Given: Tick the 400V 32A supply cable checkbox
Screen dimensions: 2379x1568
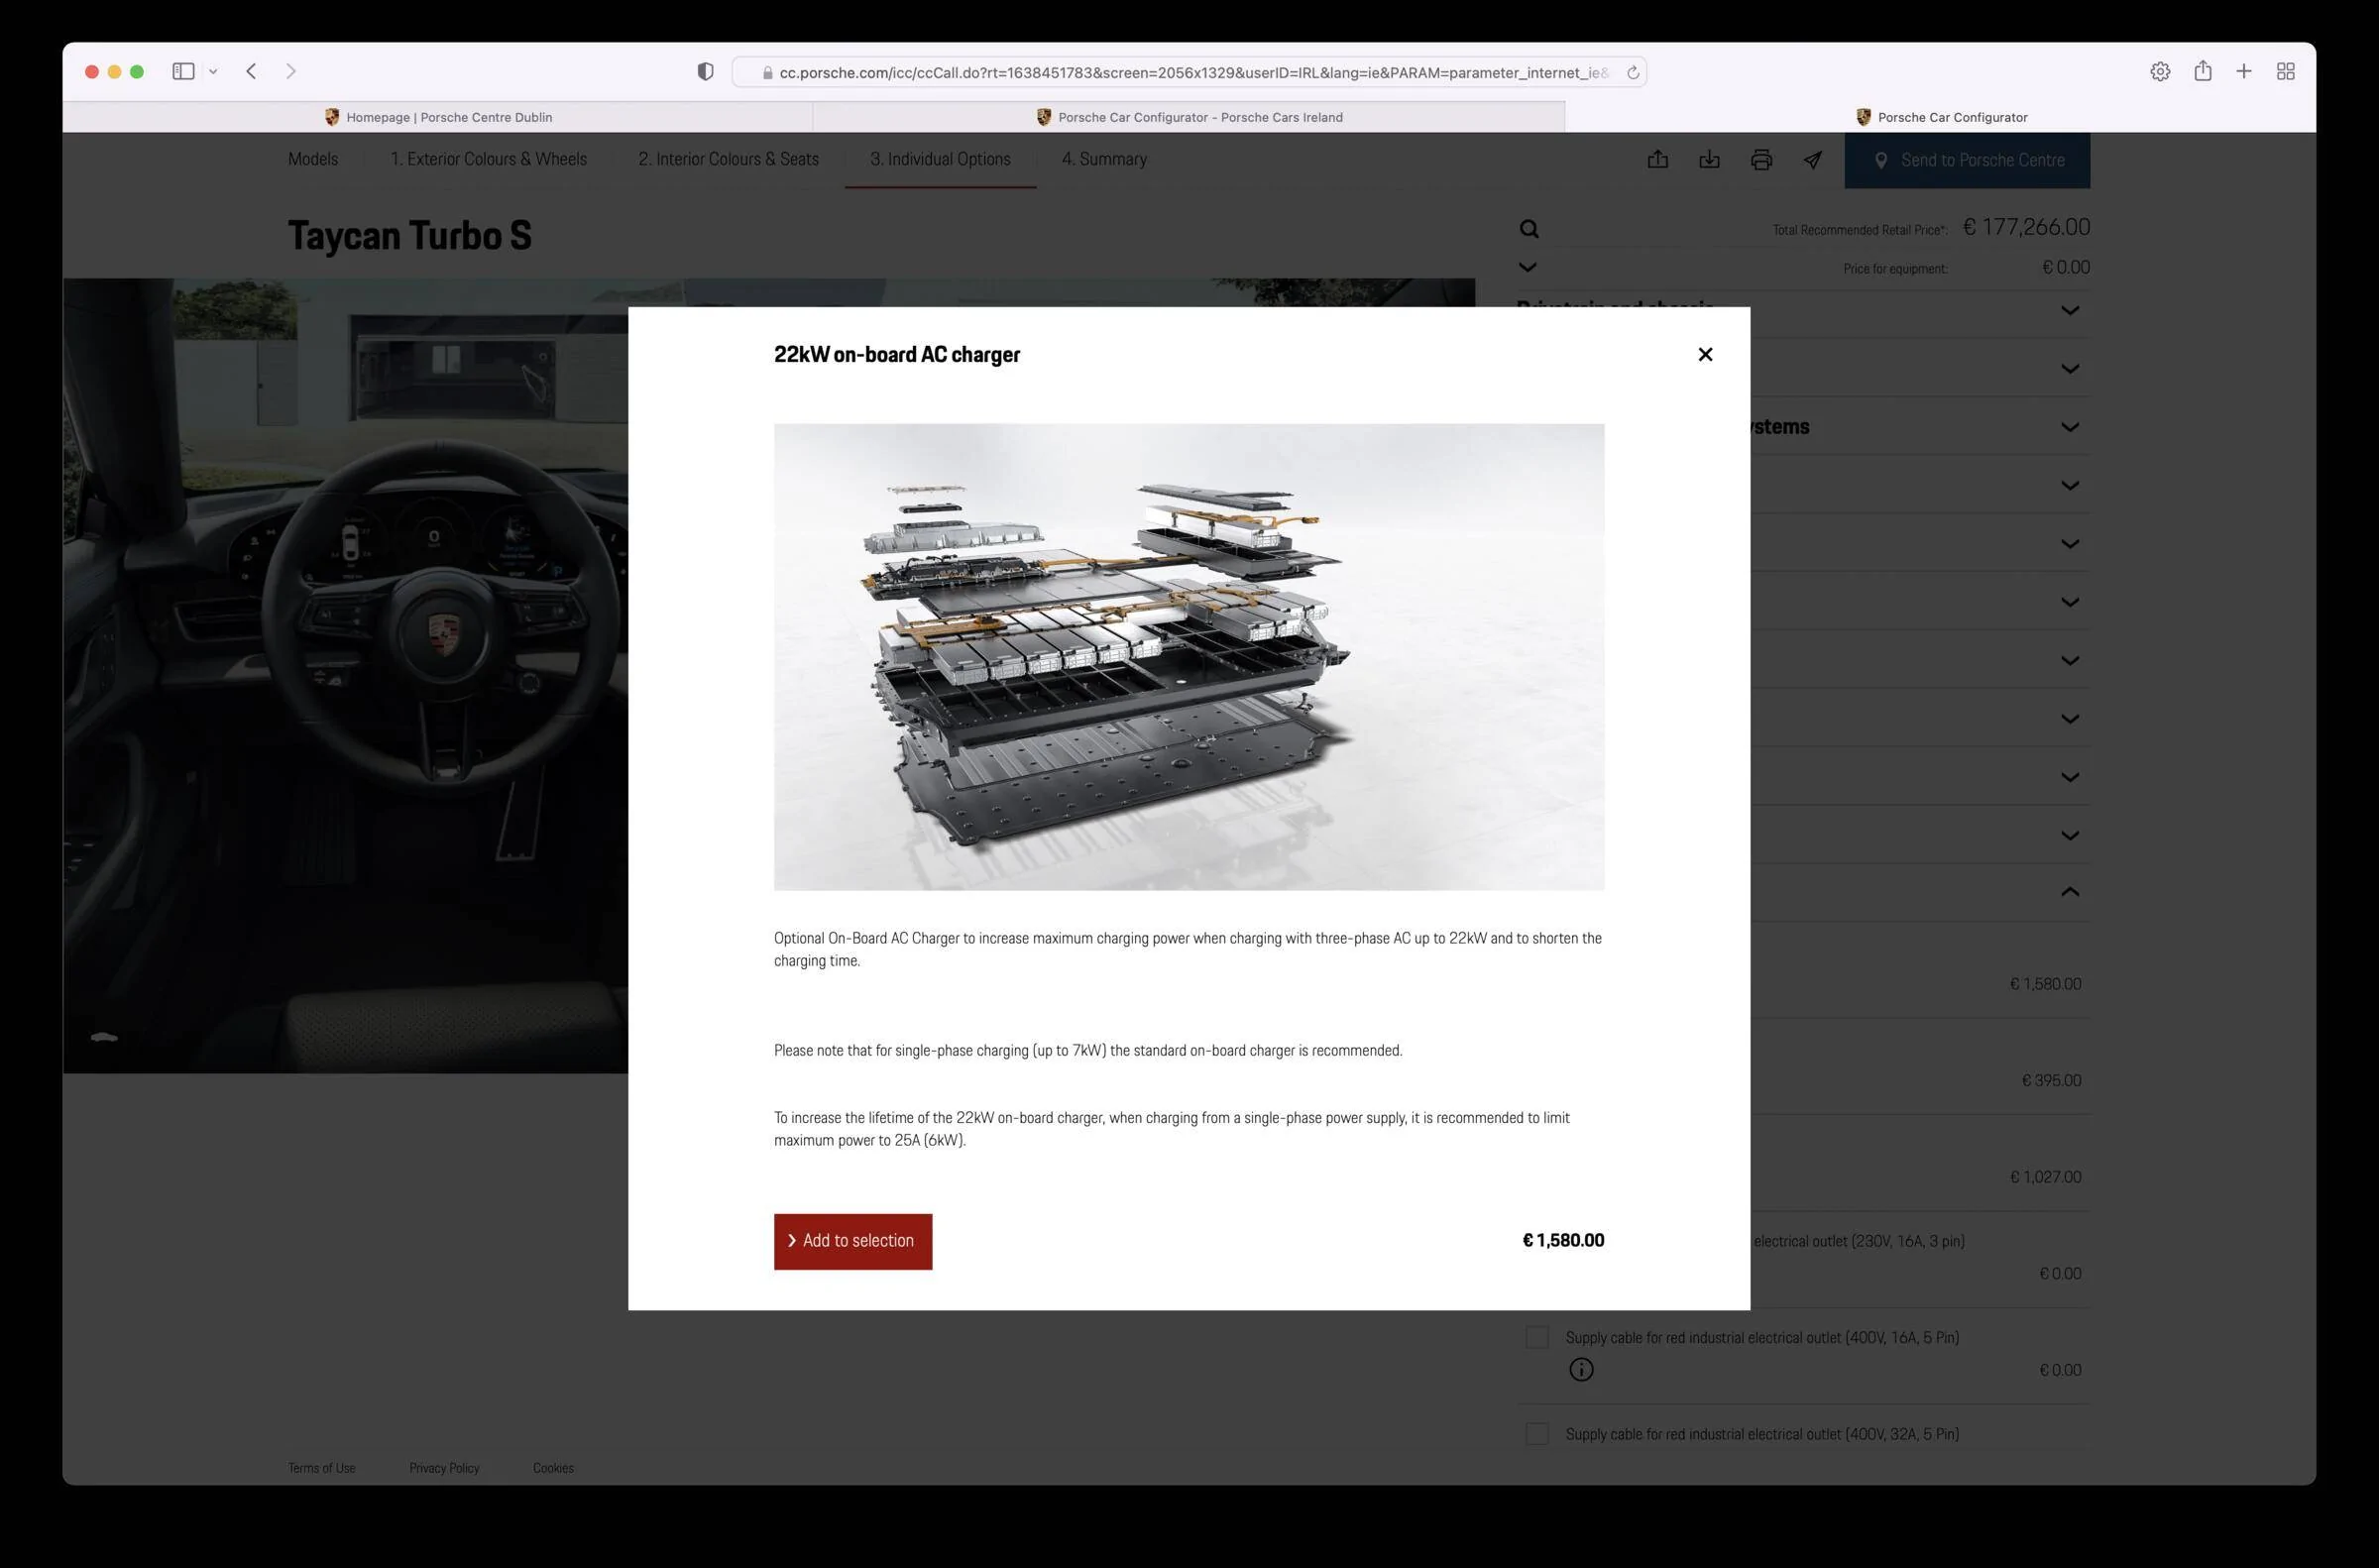Looking at the screenshot, I should click(x=1537, y=1434).
